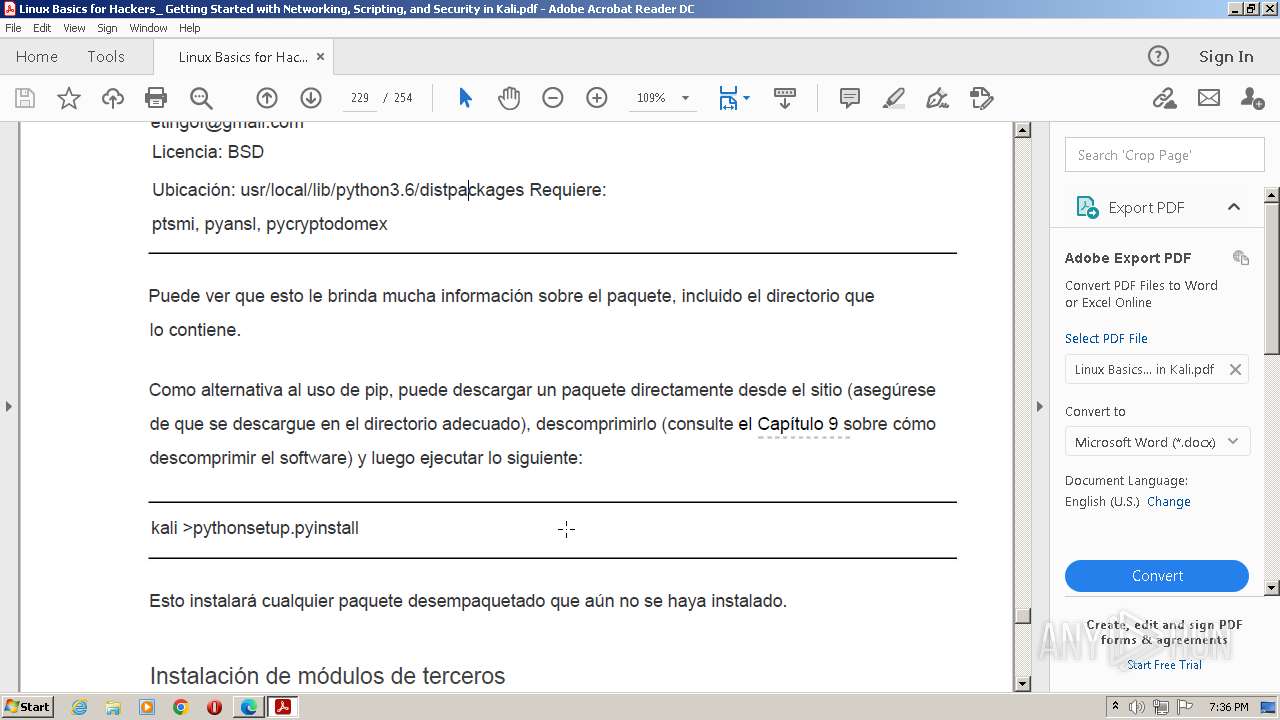Share a link with the link icon
This screenshot has height=720, width=1280.
1164,98
